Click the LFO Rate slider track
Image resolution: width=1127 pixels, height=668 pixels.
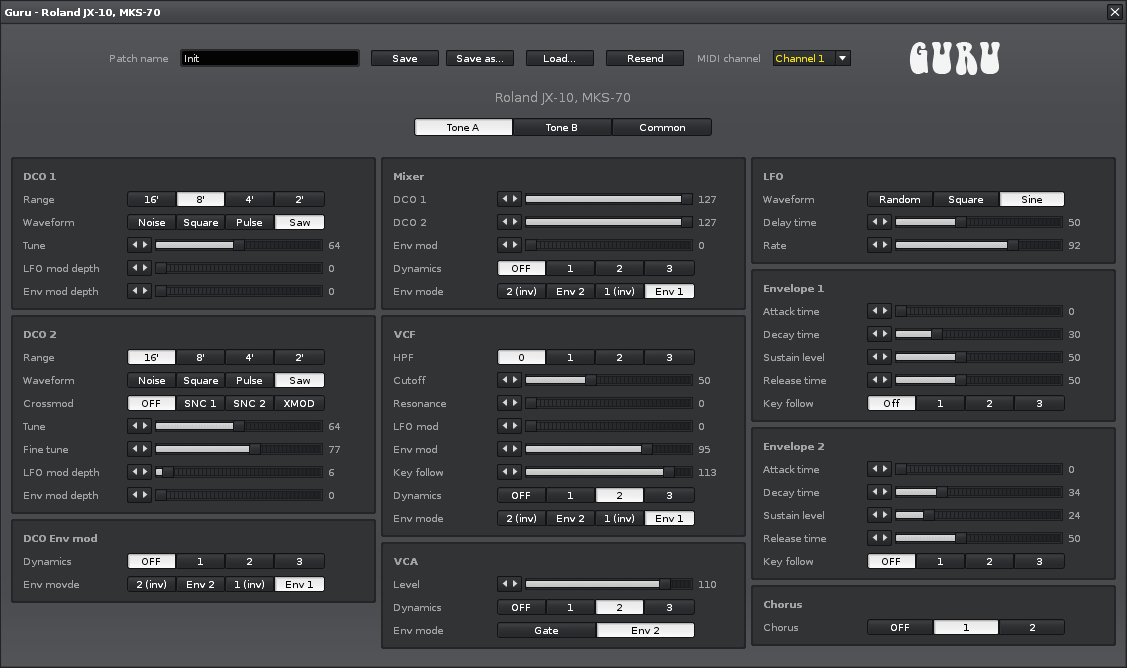click(979, 245)
